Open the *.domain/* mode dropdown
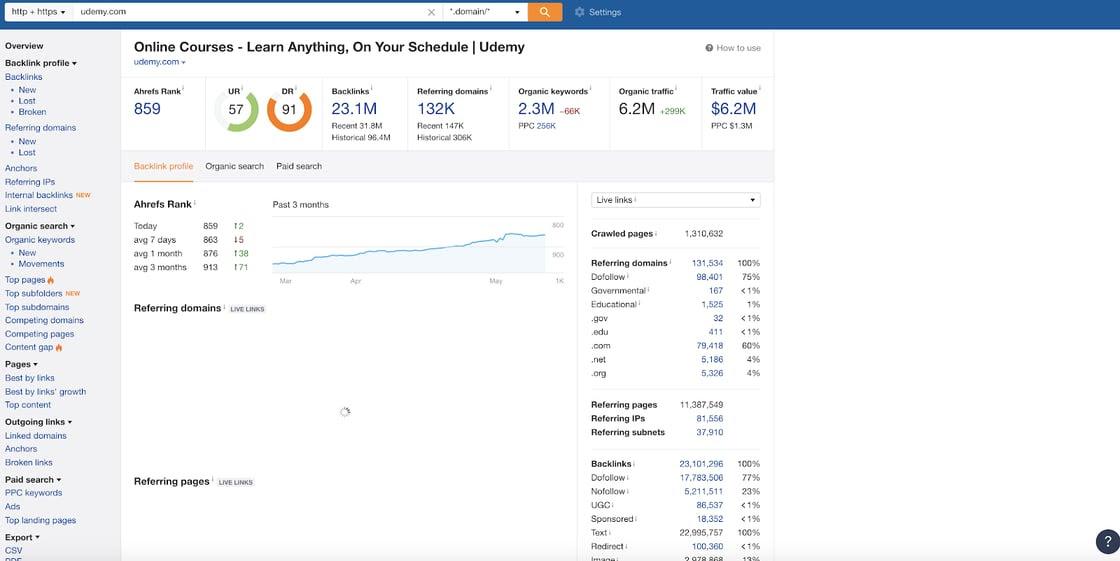This screenshot has height=561, width=1120. (x=485, y=12)
